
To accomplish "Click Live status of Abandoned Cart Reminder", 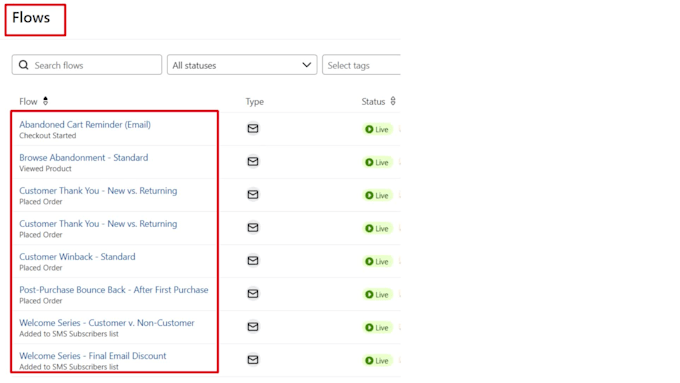I will [377, 129].
